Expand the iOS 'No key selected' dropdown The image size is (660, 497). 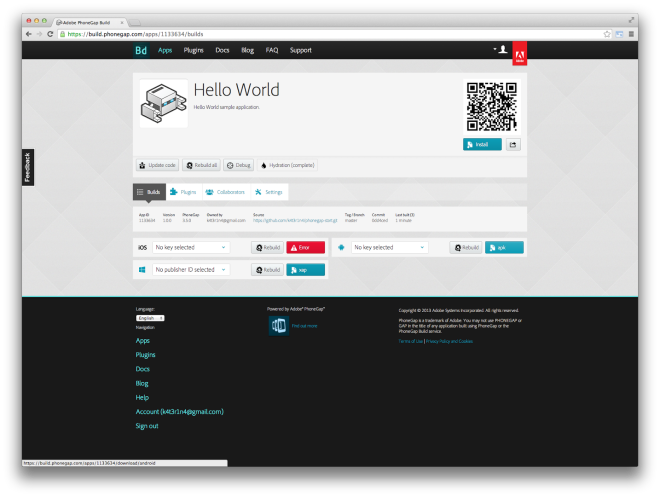(x=191, y=247)
